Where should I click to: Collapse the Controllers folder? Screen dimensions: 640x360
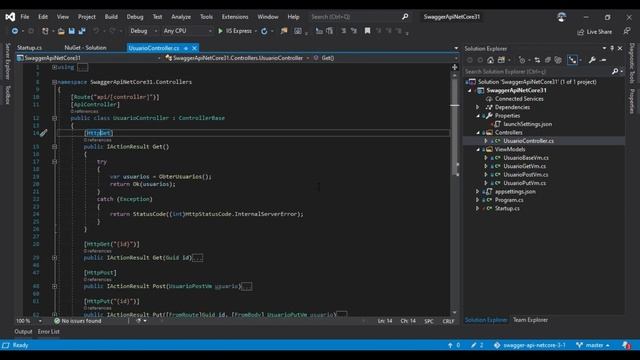click(x=478, y=133)
